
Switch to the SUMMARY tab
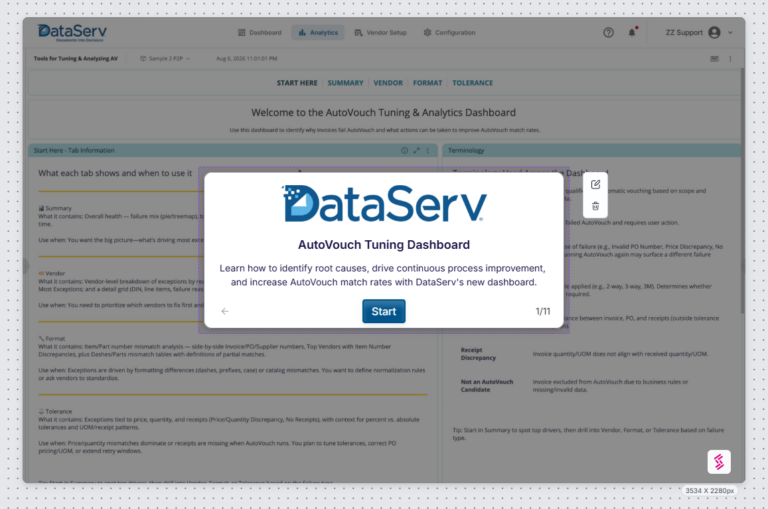tap(345, 83)
